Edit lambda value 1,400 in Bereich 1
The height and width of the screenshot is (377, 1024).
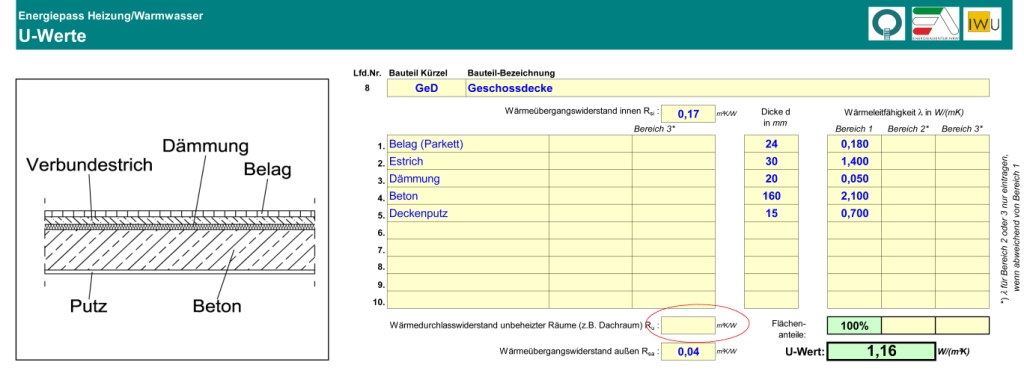(854, 161)
